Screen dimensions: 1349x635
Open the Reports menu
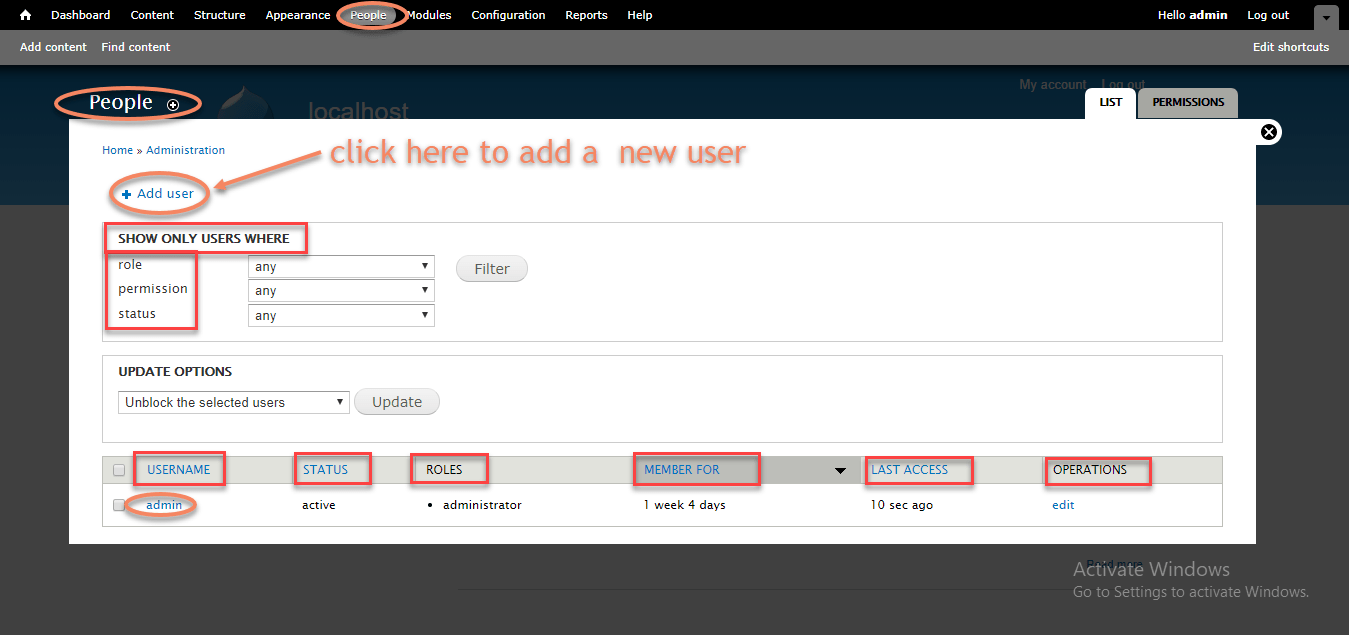pyautogui.click(x=586, y=15)
